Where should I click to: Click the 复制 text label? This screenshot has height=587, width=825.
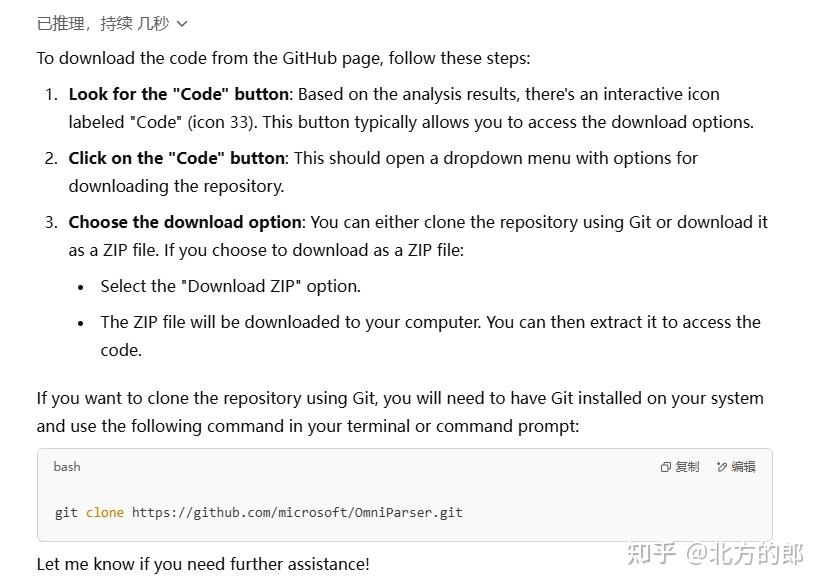coord(687,467)
